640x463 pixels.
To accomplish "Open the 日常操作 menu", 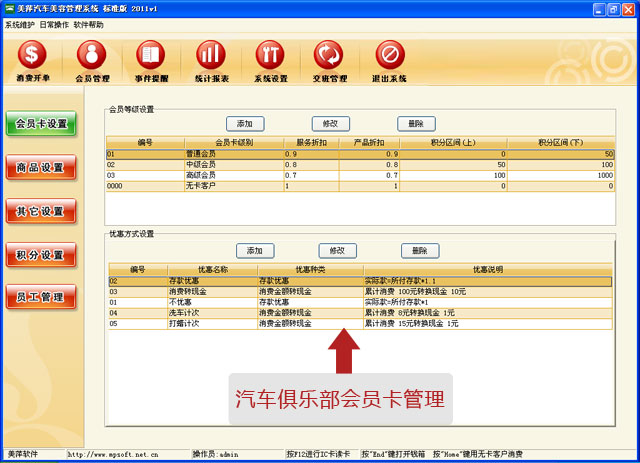I will pos(54,24).
